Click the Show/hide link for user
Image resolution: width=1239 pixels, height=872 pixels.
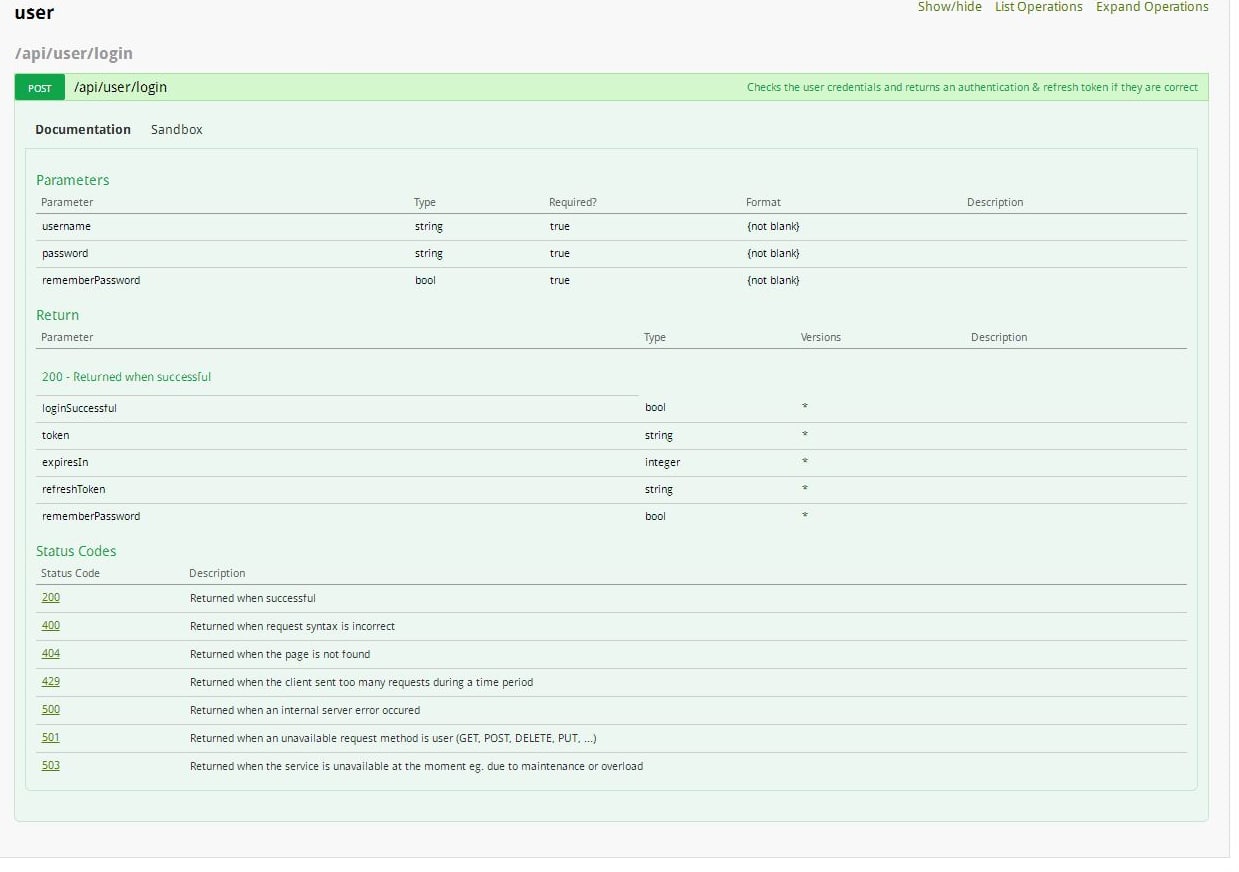click(949, 7)
